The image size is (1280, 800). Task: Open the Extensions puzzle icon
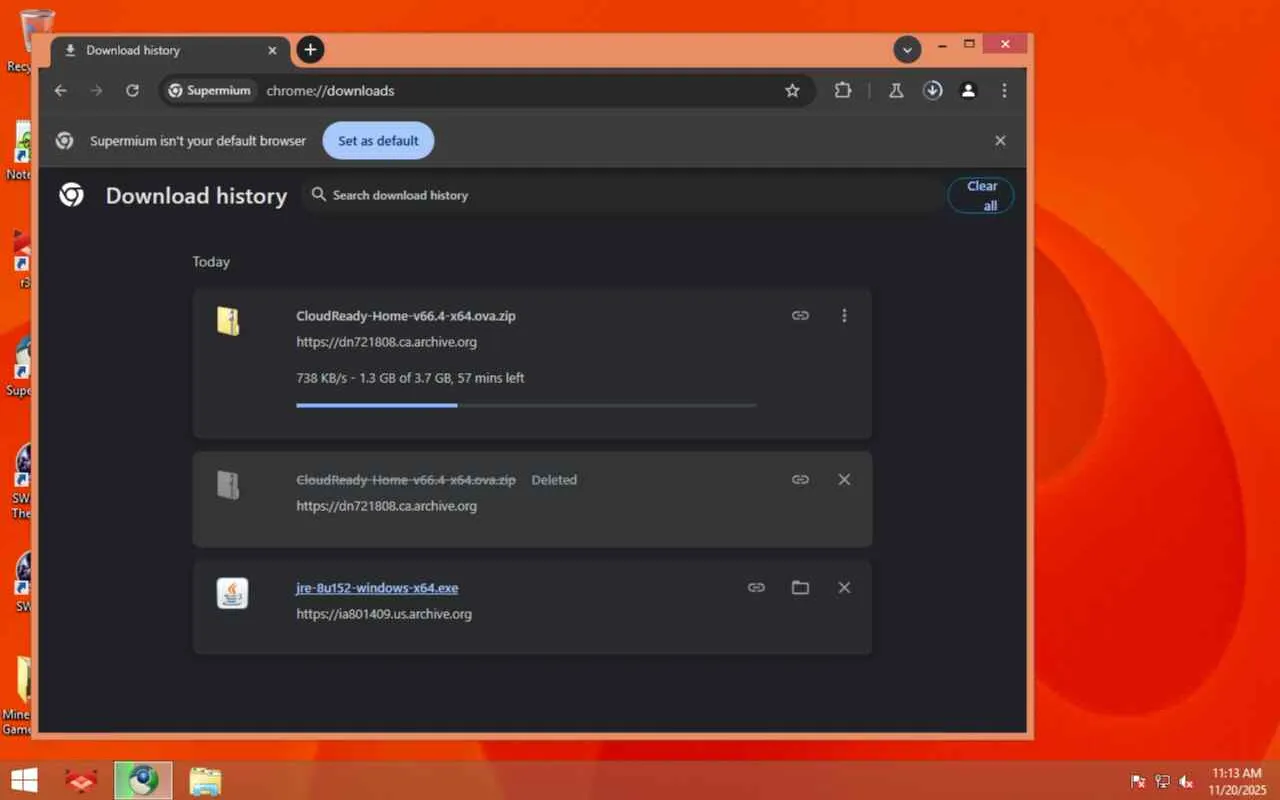click(x=843, y=90)
